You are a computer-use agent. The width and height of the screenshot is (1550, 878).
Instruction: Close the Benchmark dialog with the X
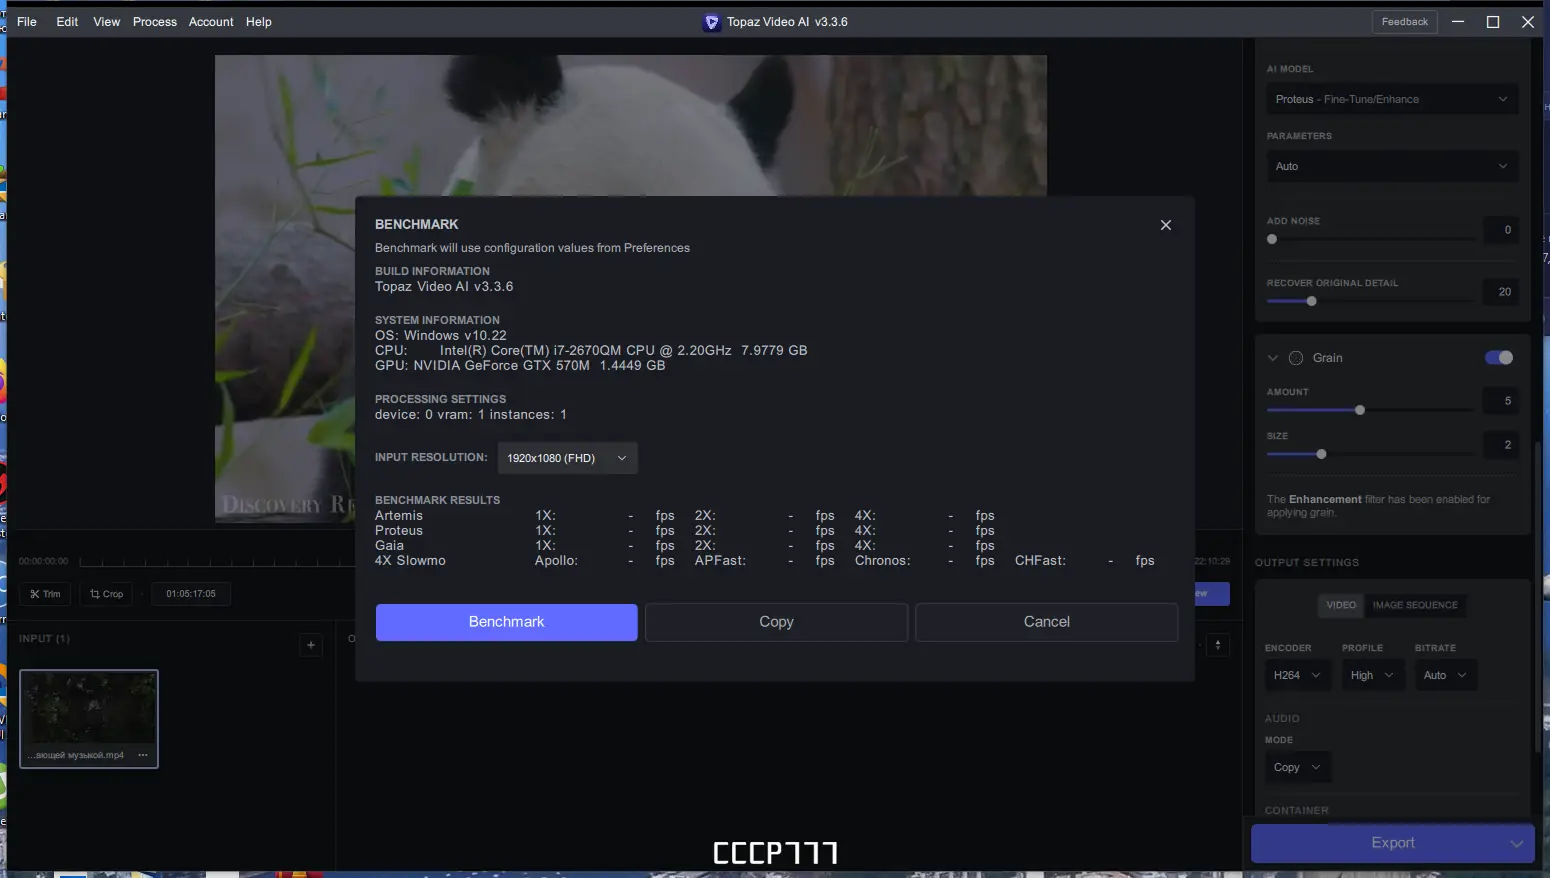pos(1165,225)
